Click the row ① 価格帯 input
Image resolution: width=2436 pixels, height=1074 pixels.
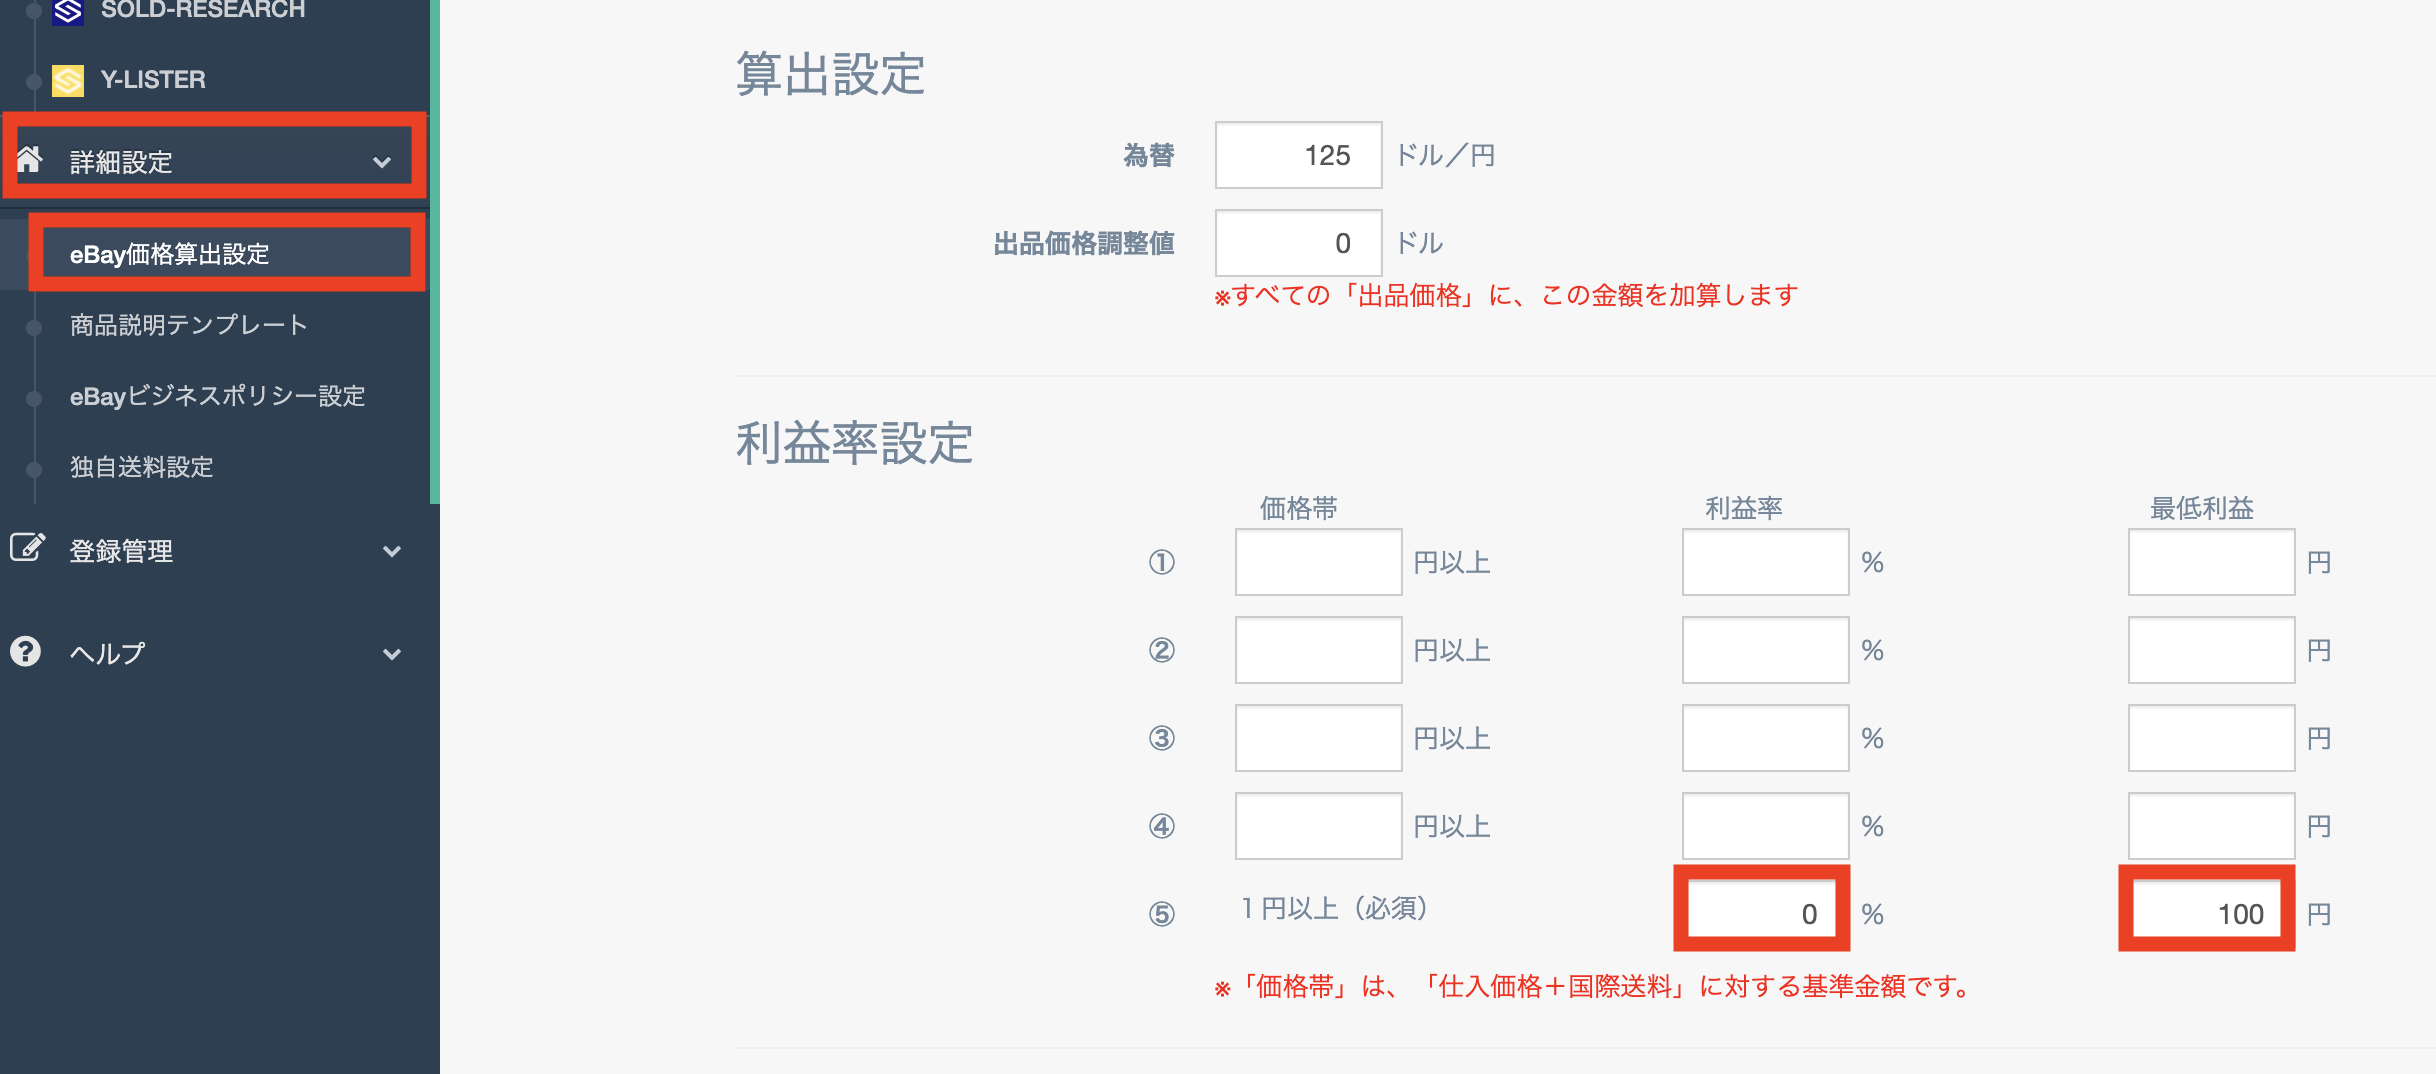click(1318, 562)
